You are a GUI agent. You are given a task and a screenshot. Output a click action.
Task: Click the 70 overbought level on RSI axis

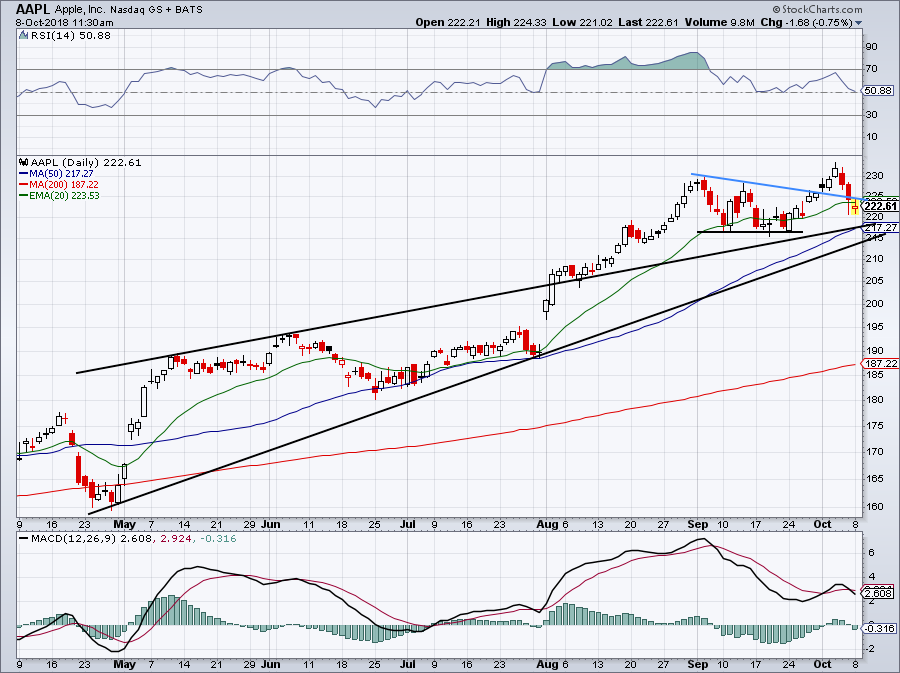coord(871,69)
